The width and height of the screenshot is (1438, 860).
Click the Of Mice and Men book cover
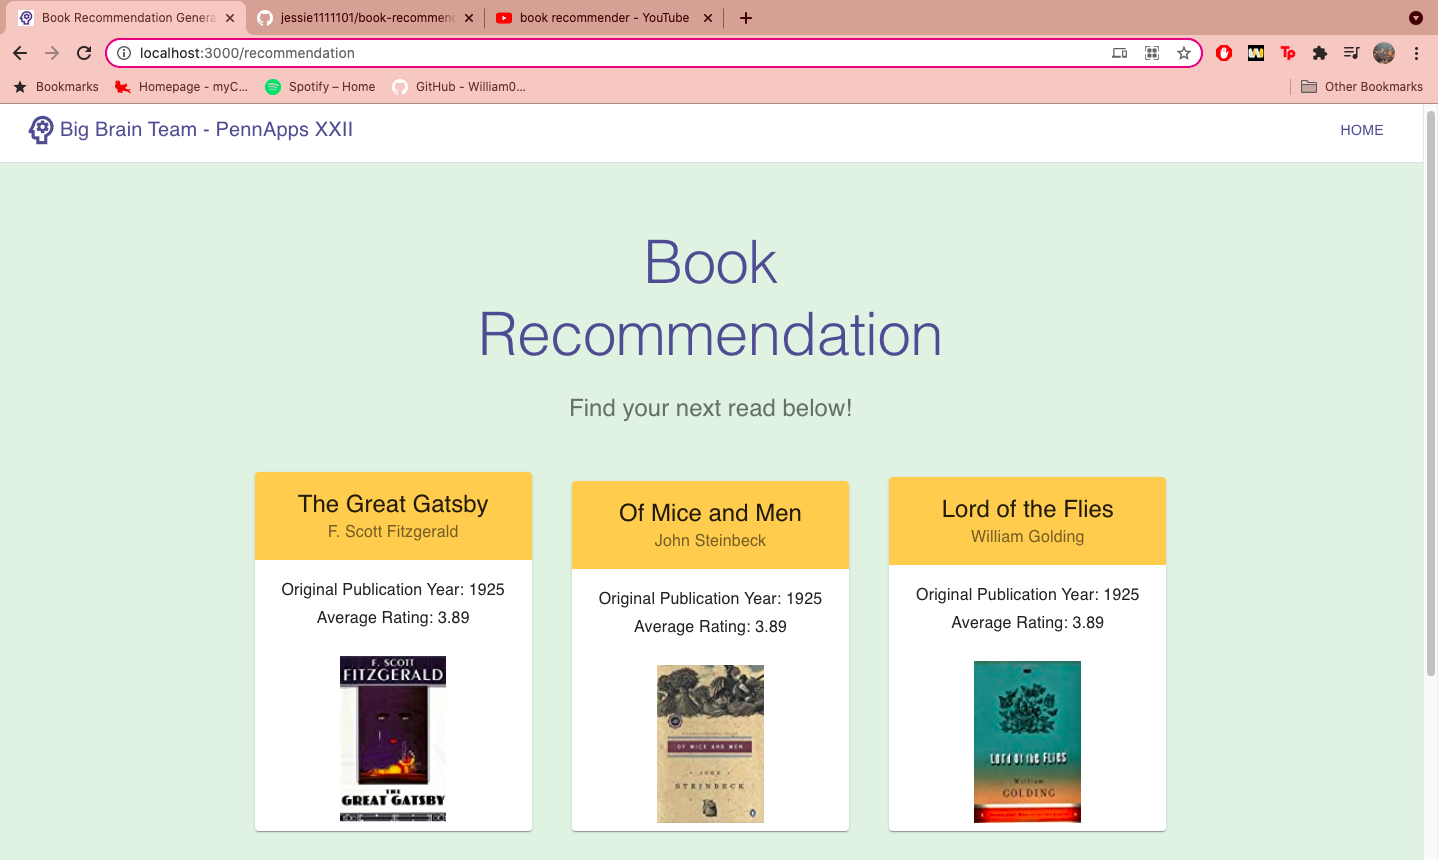point(710,744)
